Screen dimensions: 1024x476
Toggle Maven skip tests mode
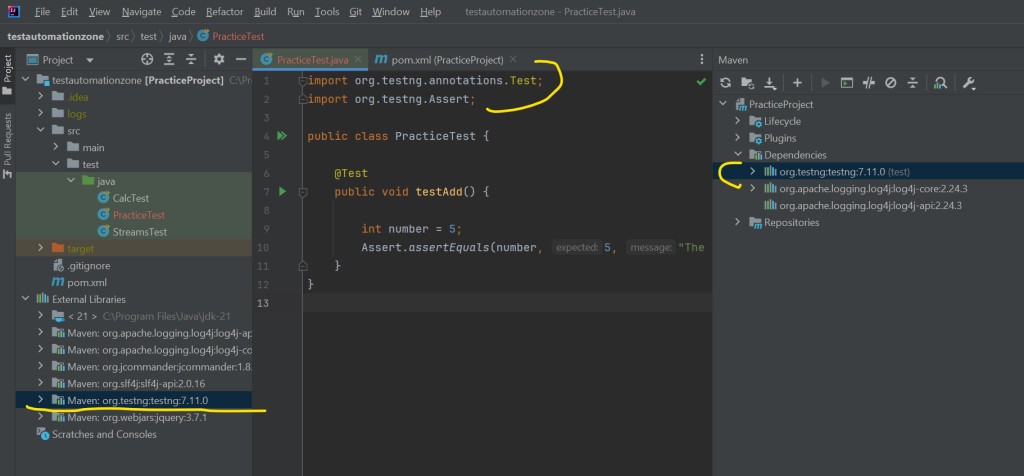pos(890,83)
